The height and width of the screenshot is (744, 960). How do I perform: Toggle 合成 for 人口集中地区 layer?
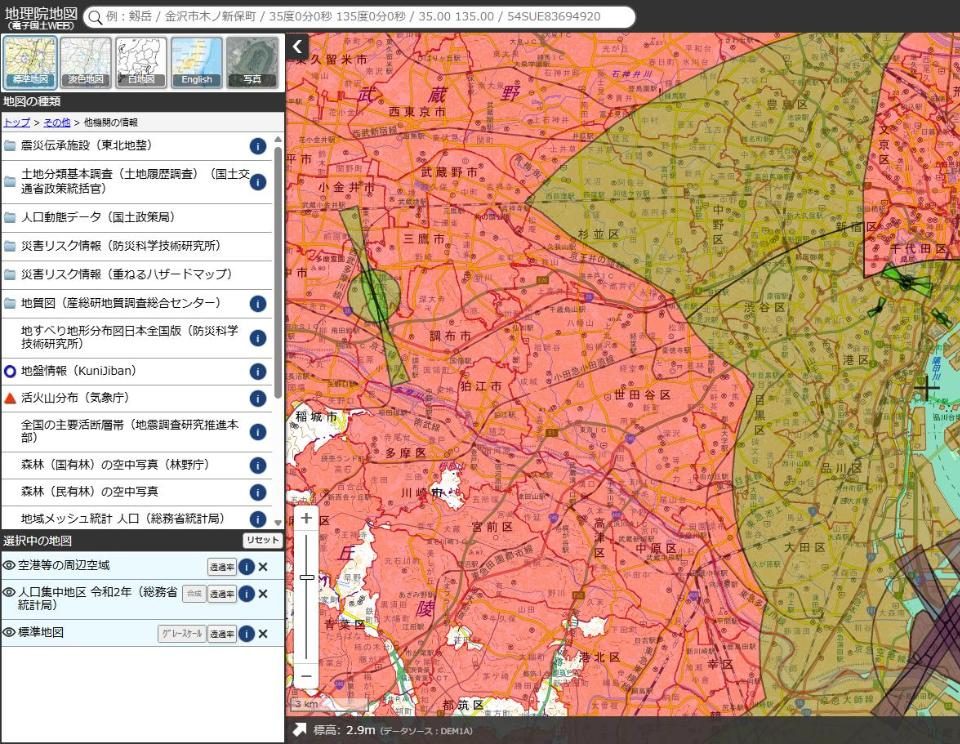[194, 594]
